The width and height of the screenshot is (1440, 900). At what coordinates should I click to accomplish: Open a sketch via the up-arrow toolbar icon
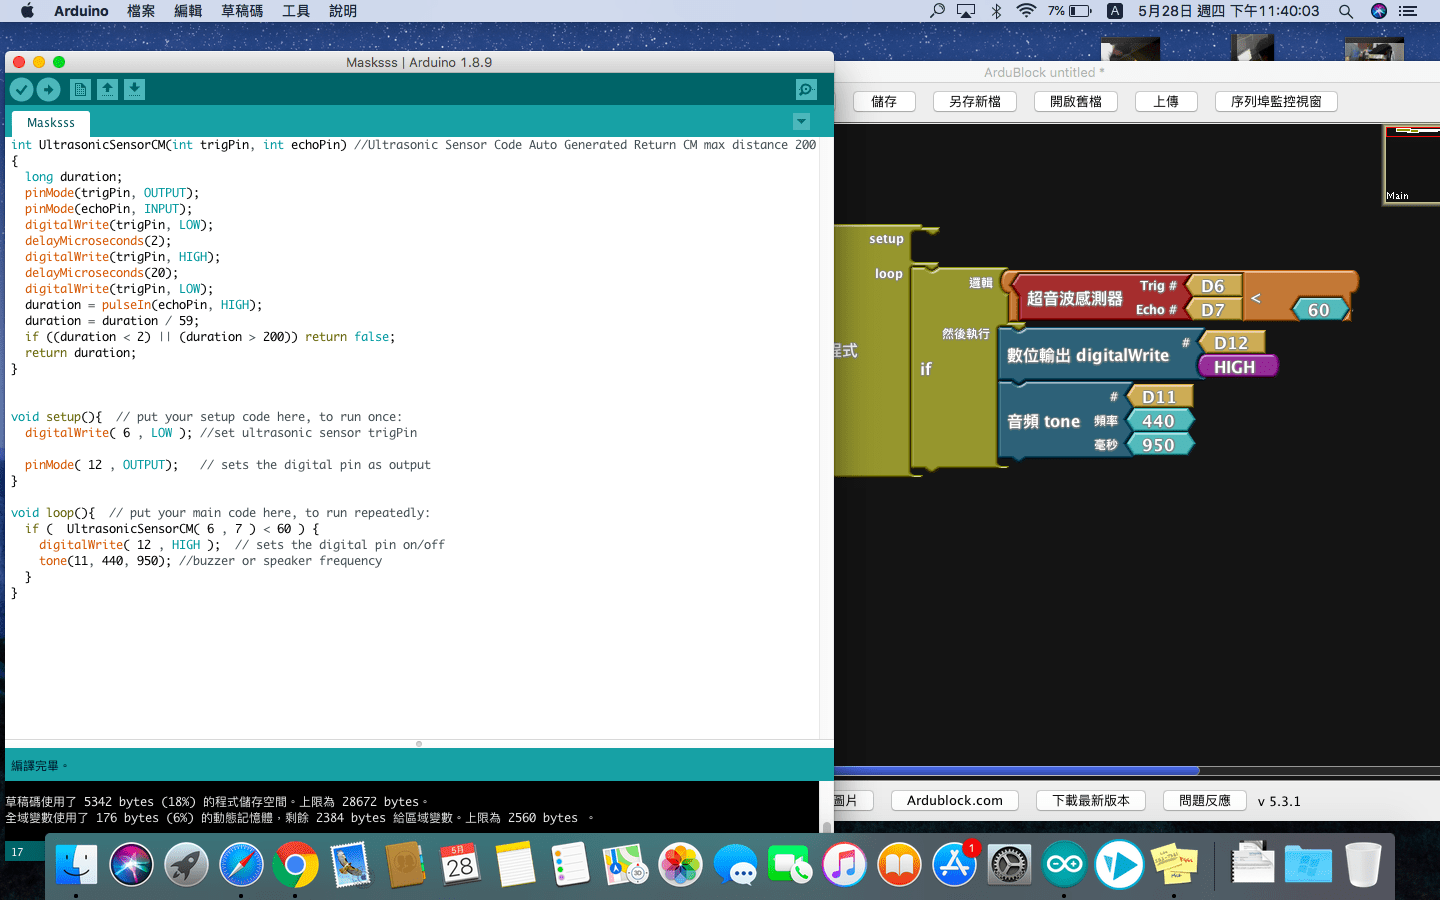(106, 89)
